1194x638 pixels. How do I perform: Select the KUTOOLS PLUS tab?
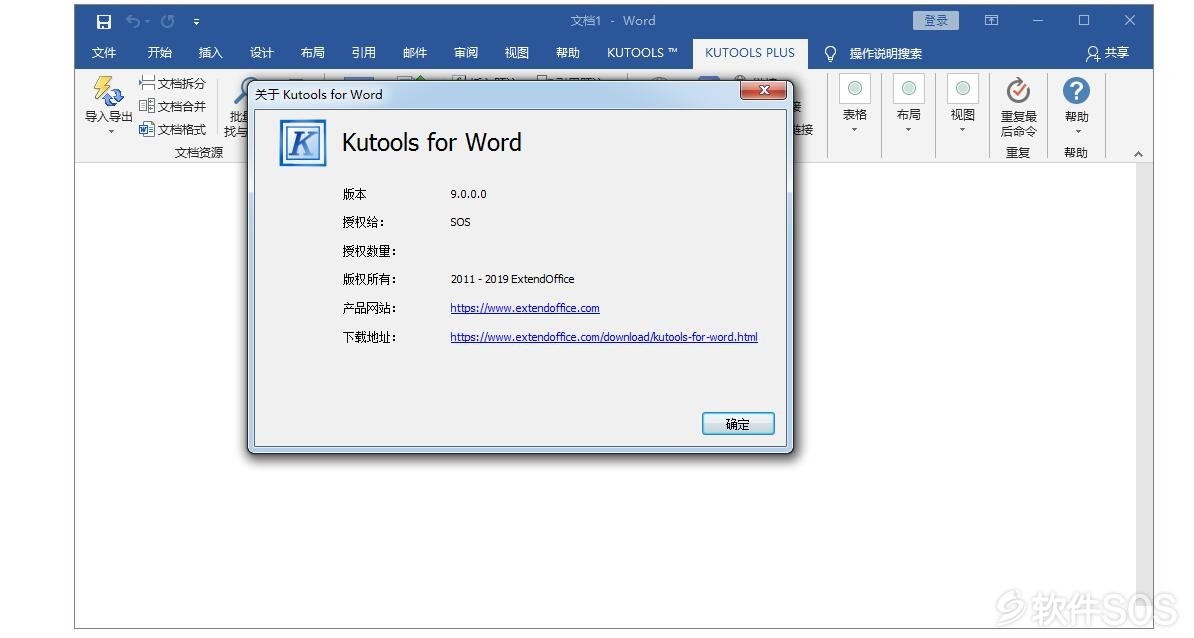(x=749, y=53)
